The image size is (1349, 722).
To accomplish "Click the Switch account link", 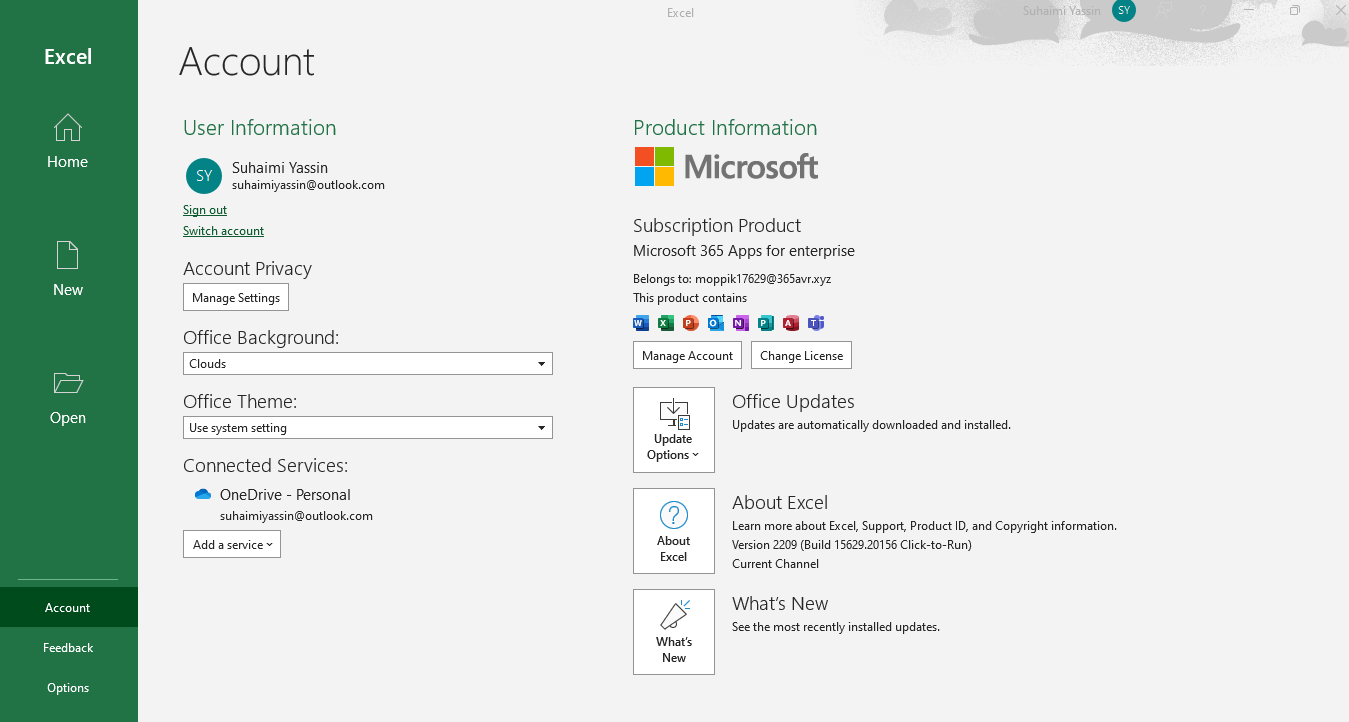I will click(x=223, y=231).
